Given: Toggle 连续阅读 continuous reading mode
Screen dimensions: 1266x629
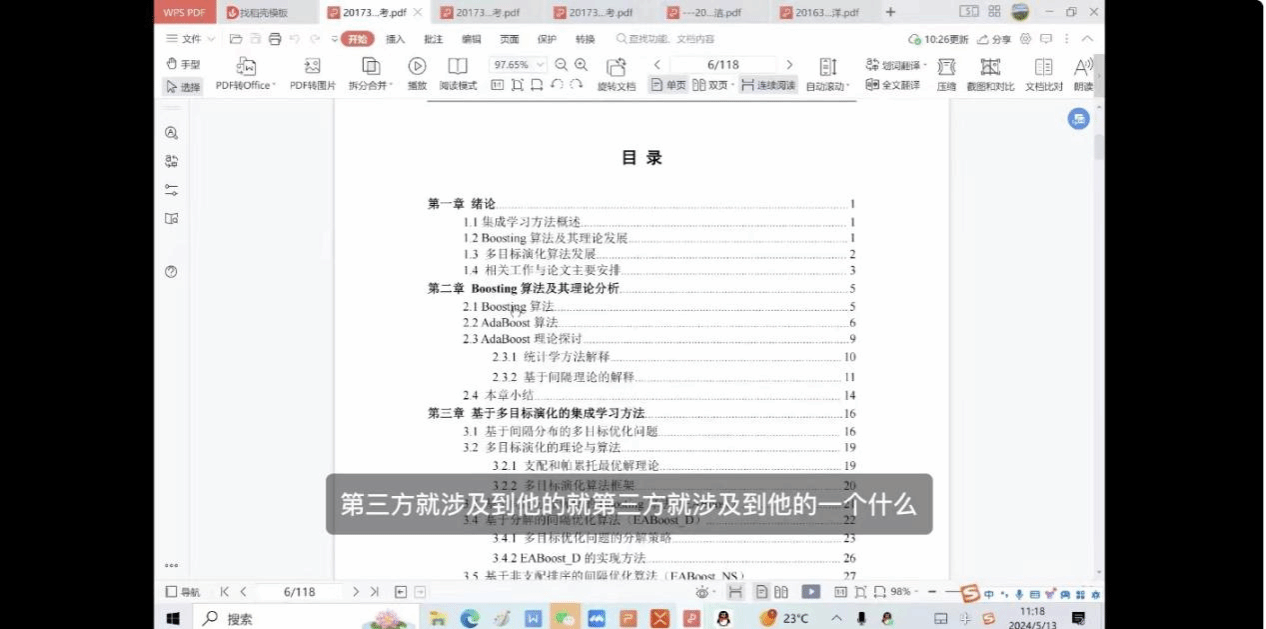Looking at the screenshot, I should [x=768, y=86].
